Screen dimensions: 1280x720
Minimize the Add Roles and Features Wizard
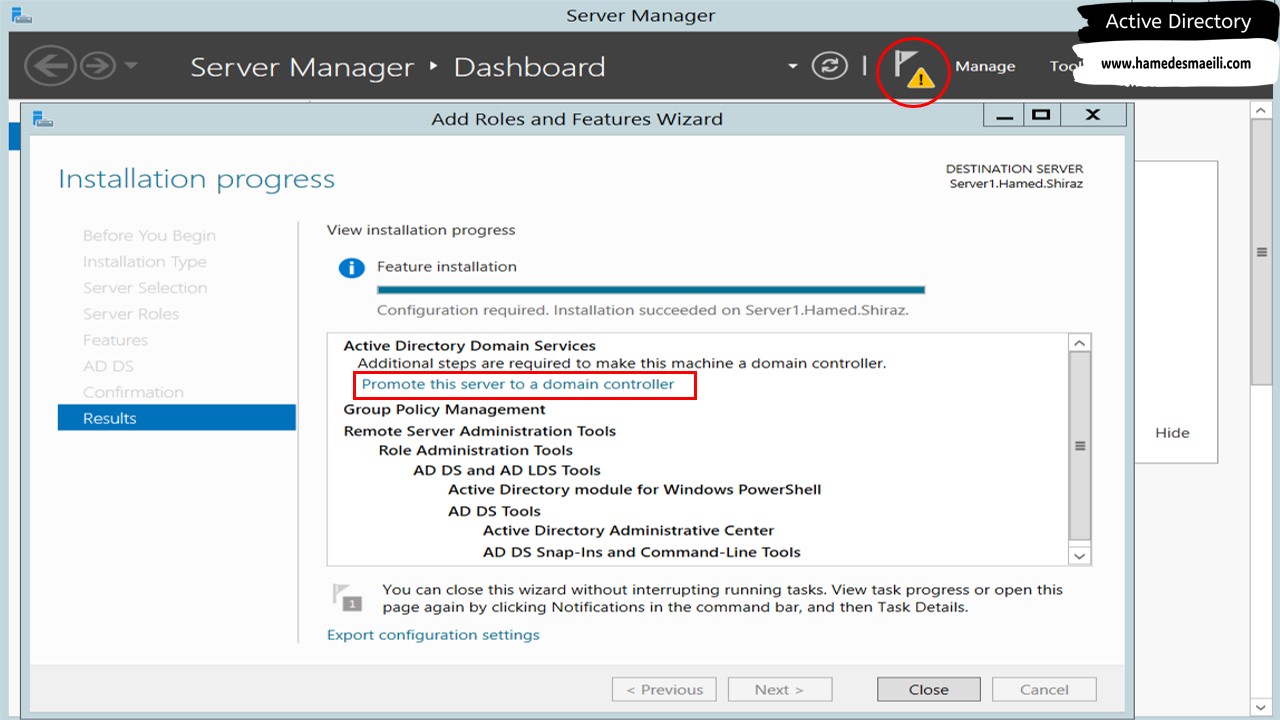pyautogui.click(x=1004, y=115)
